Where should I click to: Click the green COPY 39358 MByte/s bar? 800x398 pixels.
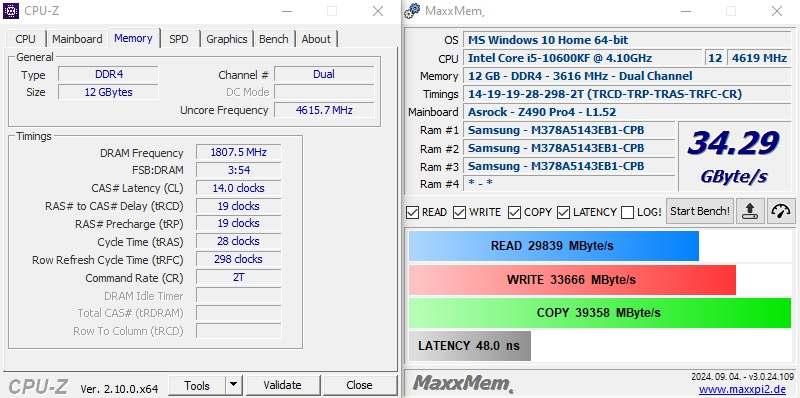tap(599, 313)
